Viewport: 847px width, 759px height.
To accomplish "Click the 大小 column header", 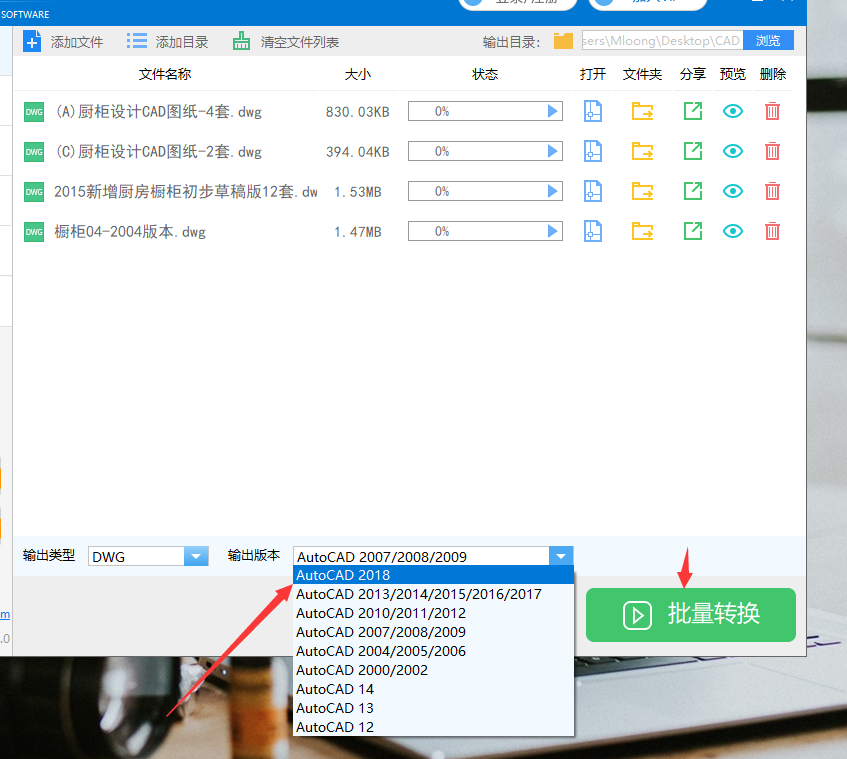I will [358, 74].
